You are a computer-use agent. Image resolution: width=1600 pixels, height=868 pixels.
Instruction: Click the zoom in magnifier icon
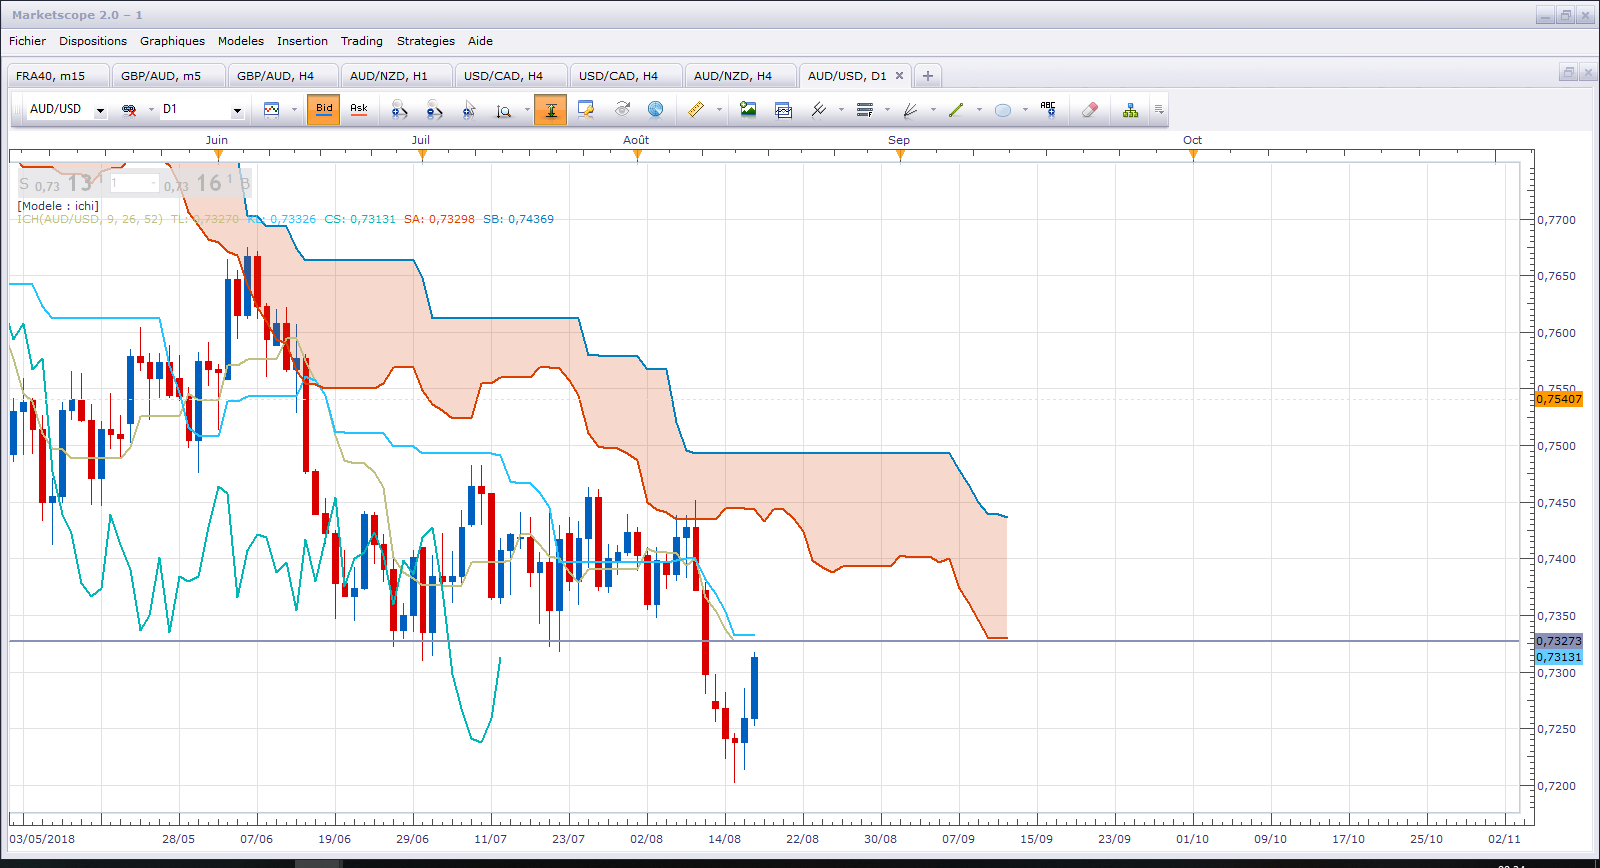(399, 110)
